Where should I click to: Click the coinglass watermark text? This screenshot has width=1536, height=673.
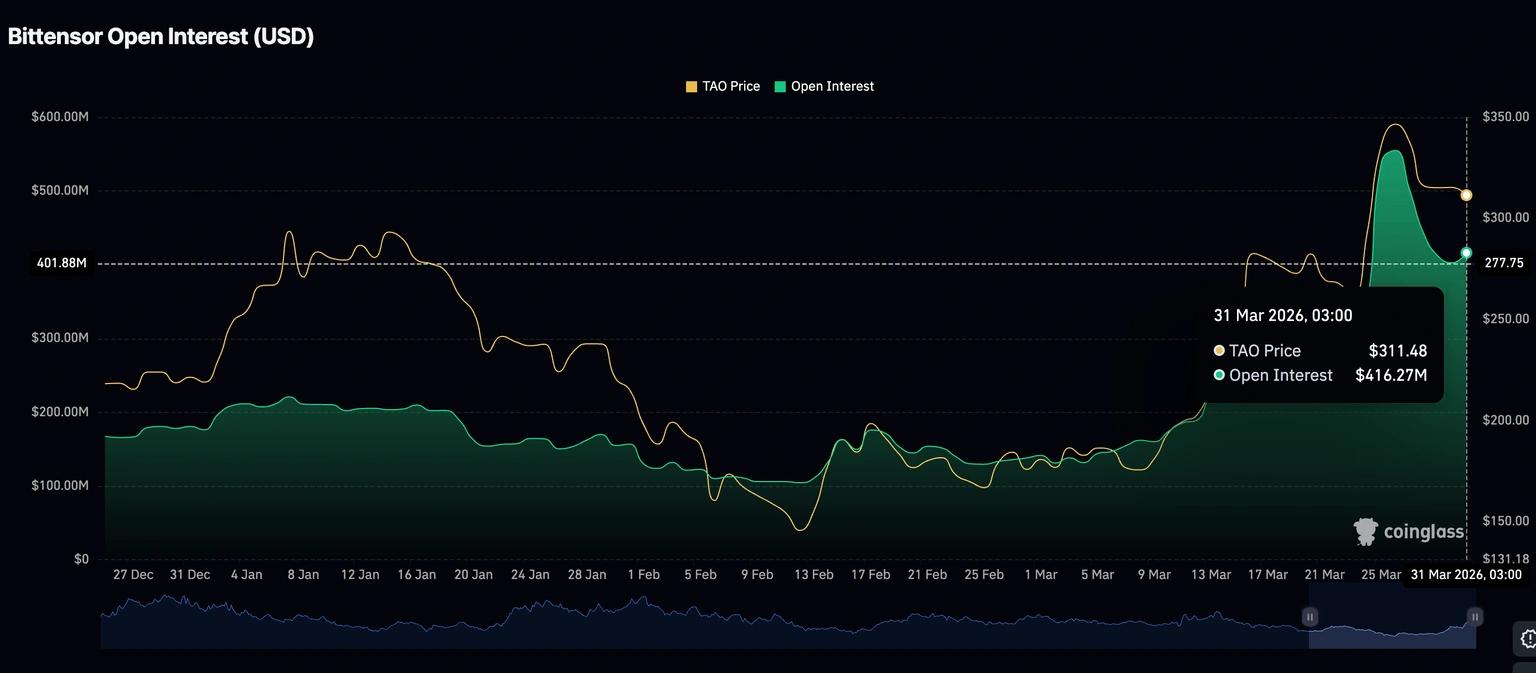point(1423,532)
